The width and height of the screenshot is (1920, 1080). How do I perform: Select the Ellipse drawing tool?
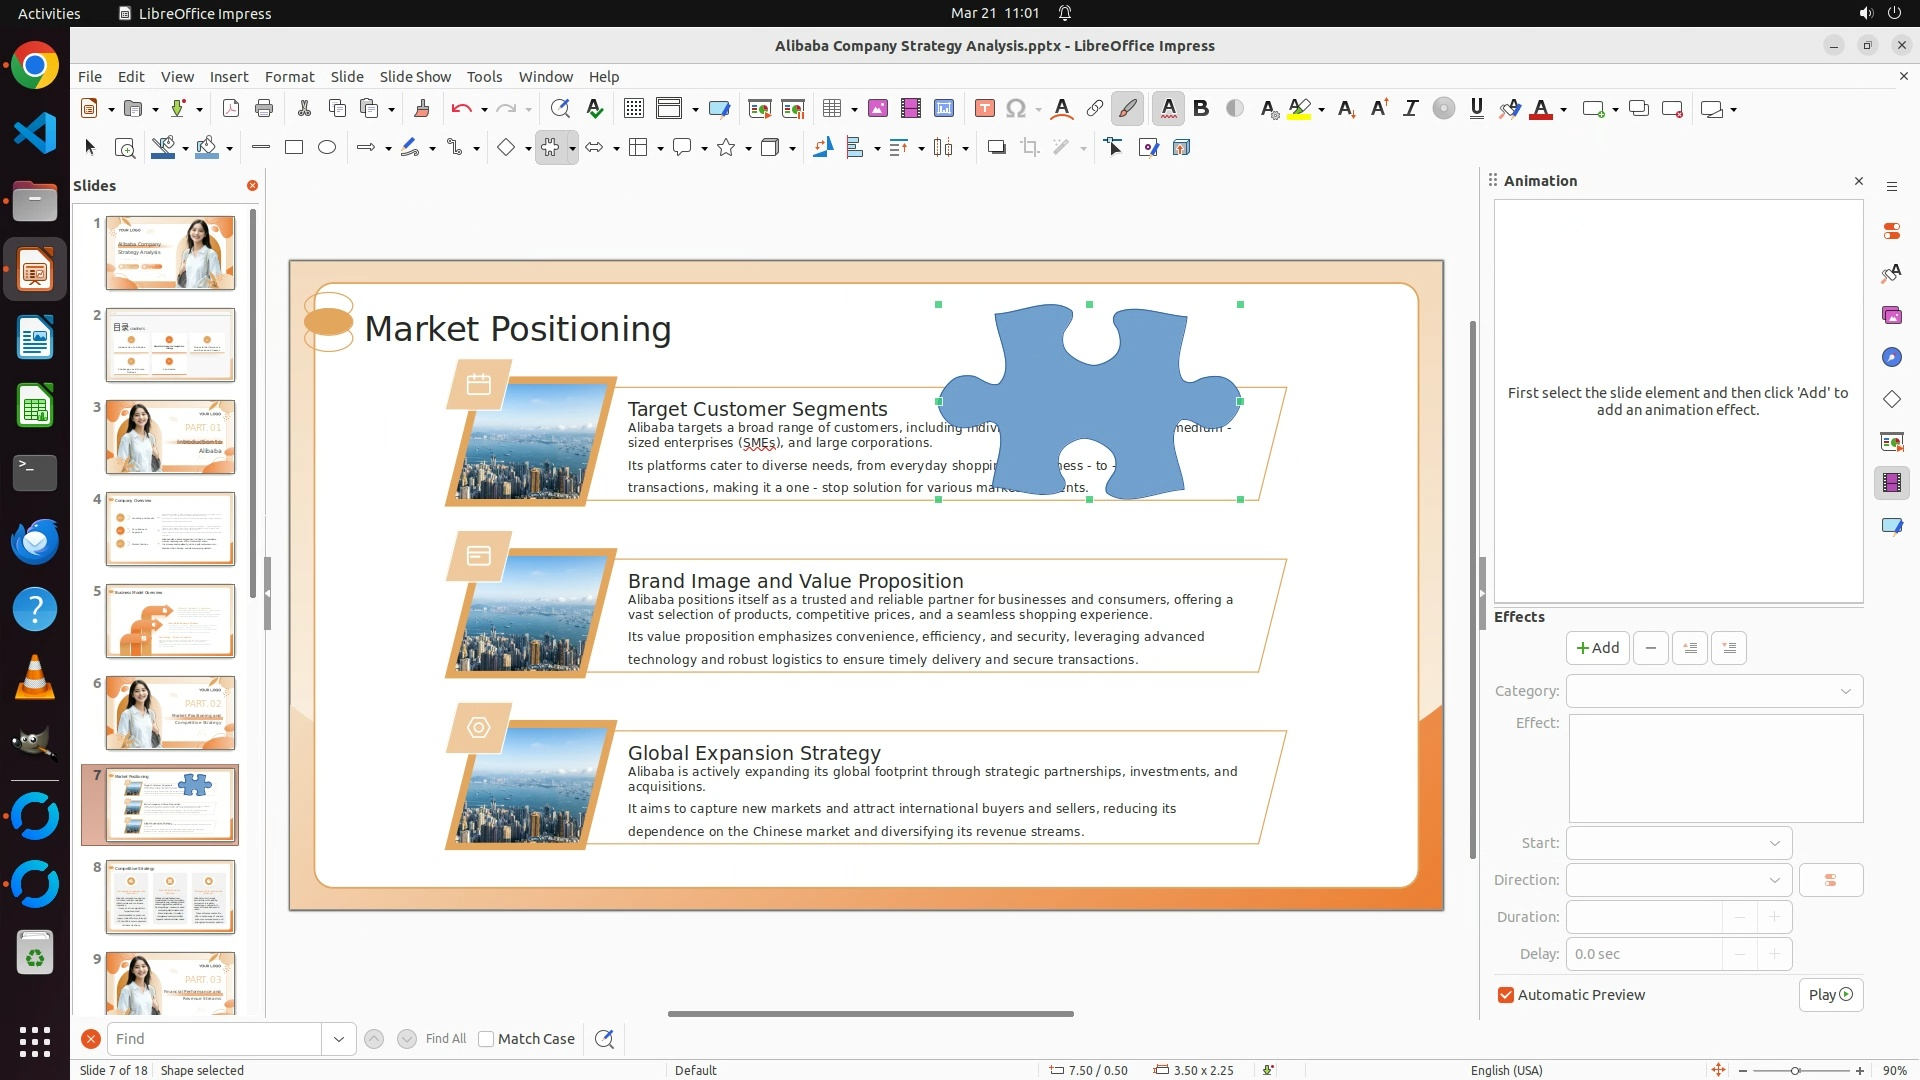[x=327, y=148]
